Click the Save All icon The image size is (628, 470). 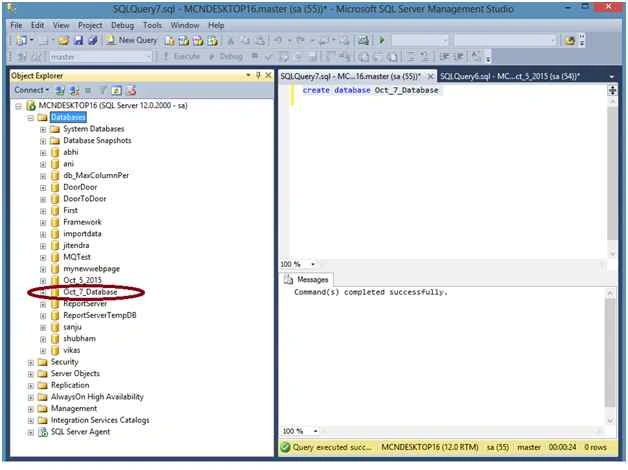[93, 40]
